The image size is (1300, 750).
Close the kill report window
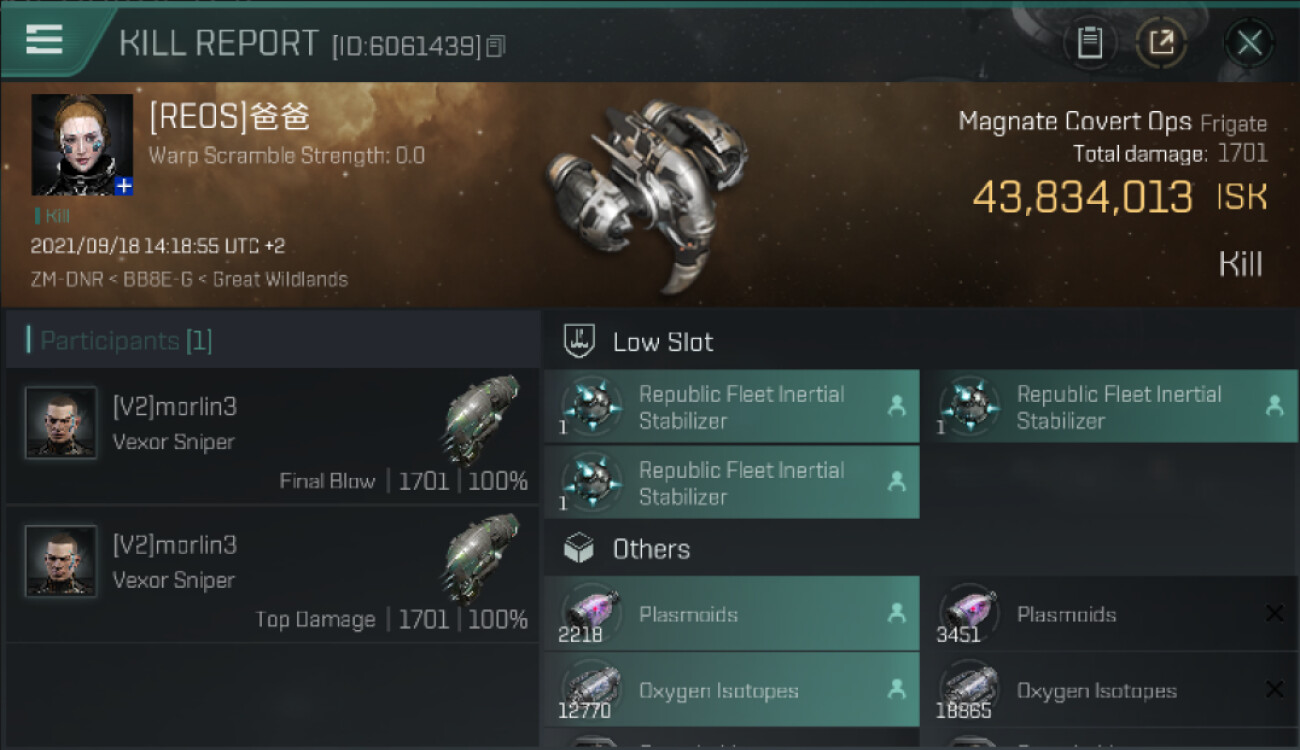pos(1249,43)
